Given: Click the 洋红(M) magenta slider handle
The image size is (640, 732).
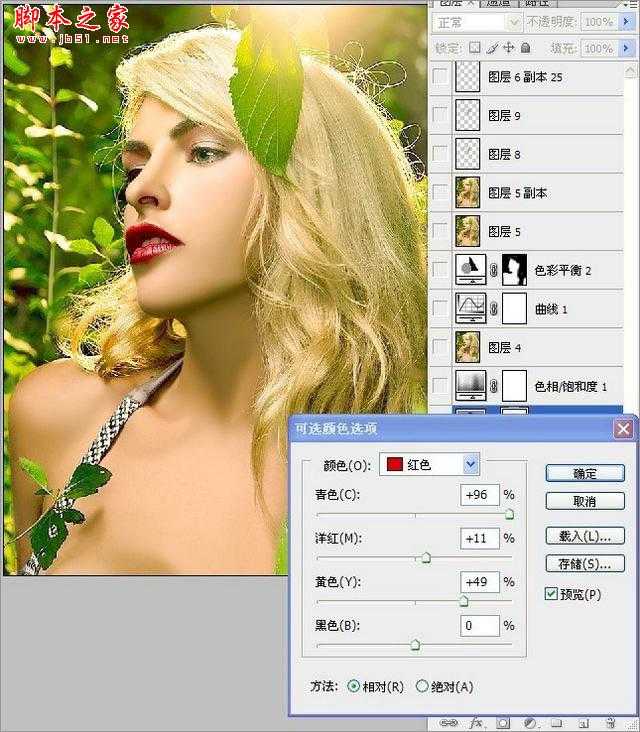Looking at the screenshot, I should tap(426, 558).
